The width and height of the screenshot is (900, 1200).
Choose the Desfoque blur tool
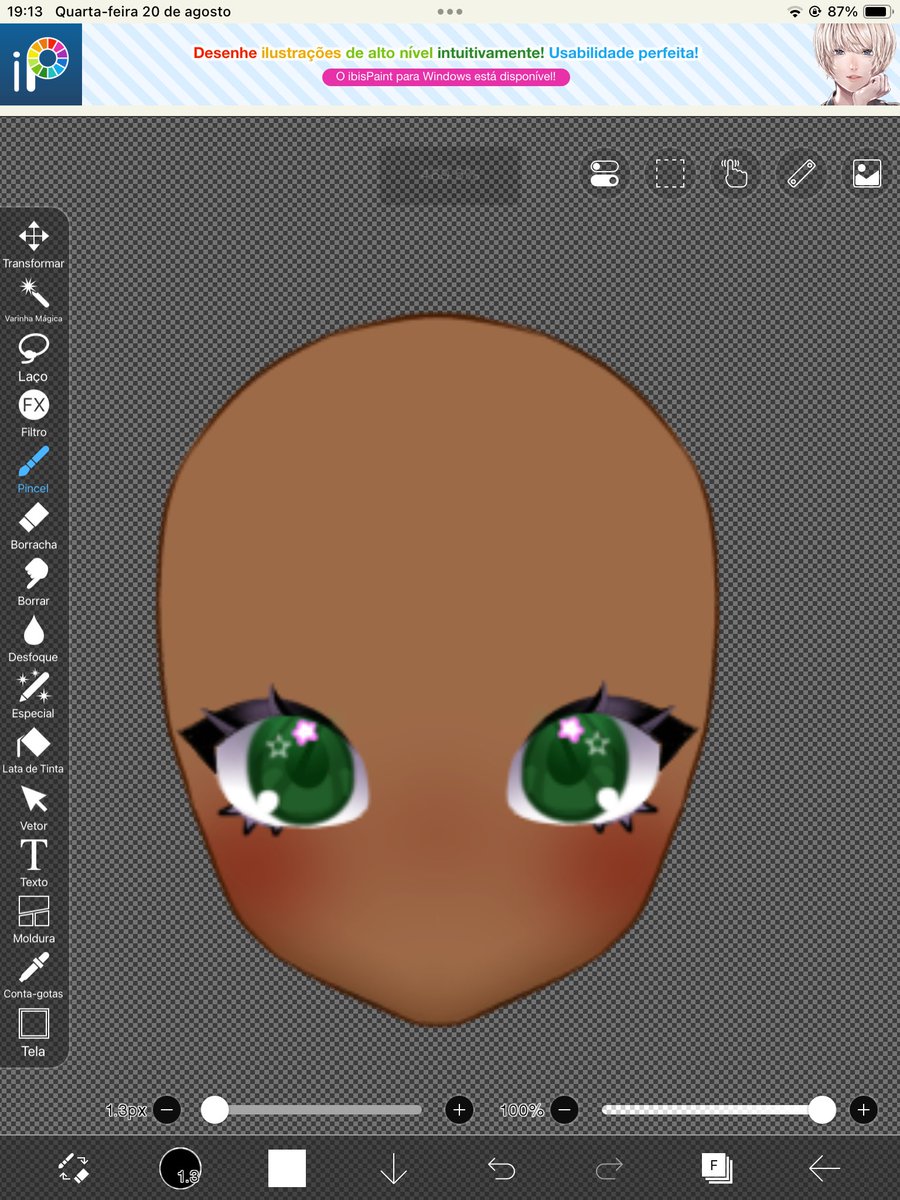pos(33,638)
